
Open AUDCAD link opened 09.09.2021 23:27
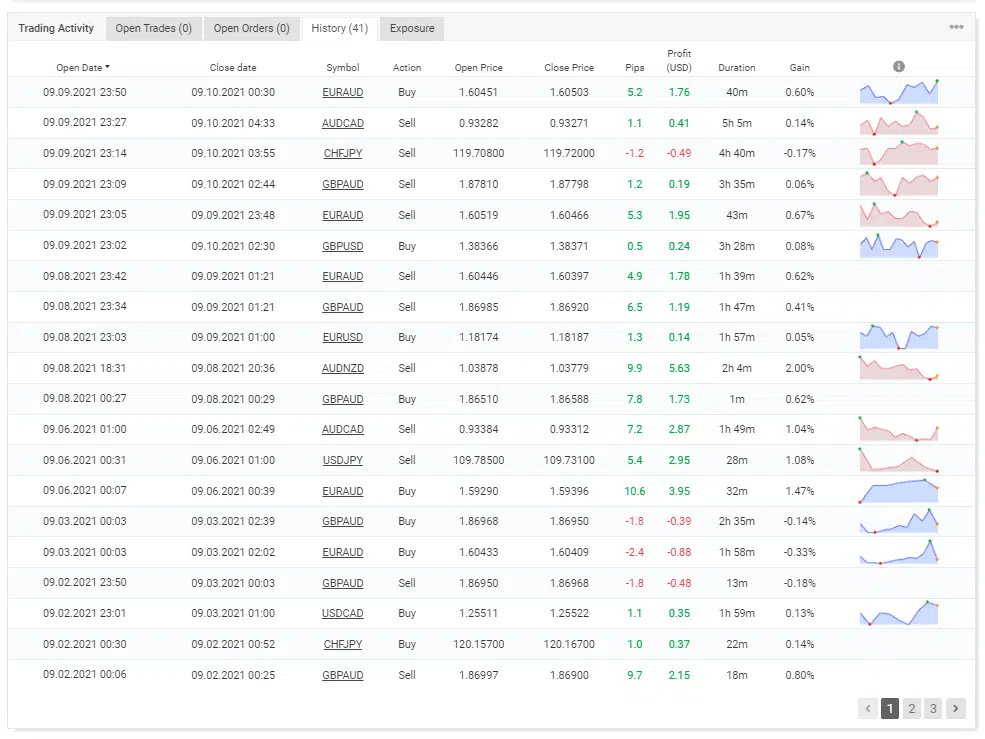tap(343, 123)
